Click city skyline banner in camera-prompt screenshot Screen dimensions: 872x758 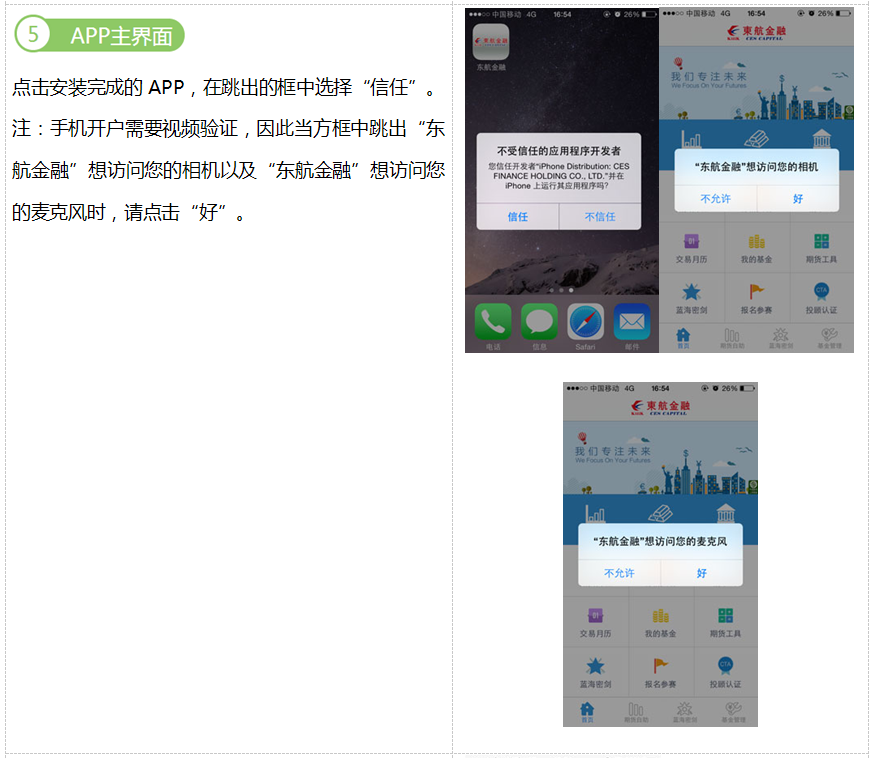[x=756, y=83]
